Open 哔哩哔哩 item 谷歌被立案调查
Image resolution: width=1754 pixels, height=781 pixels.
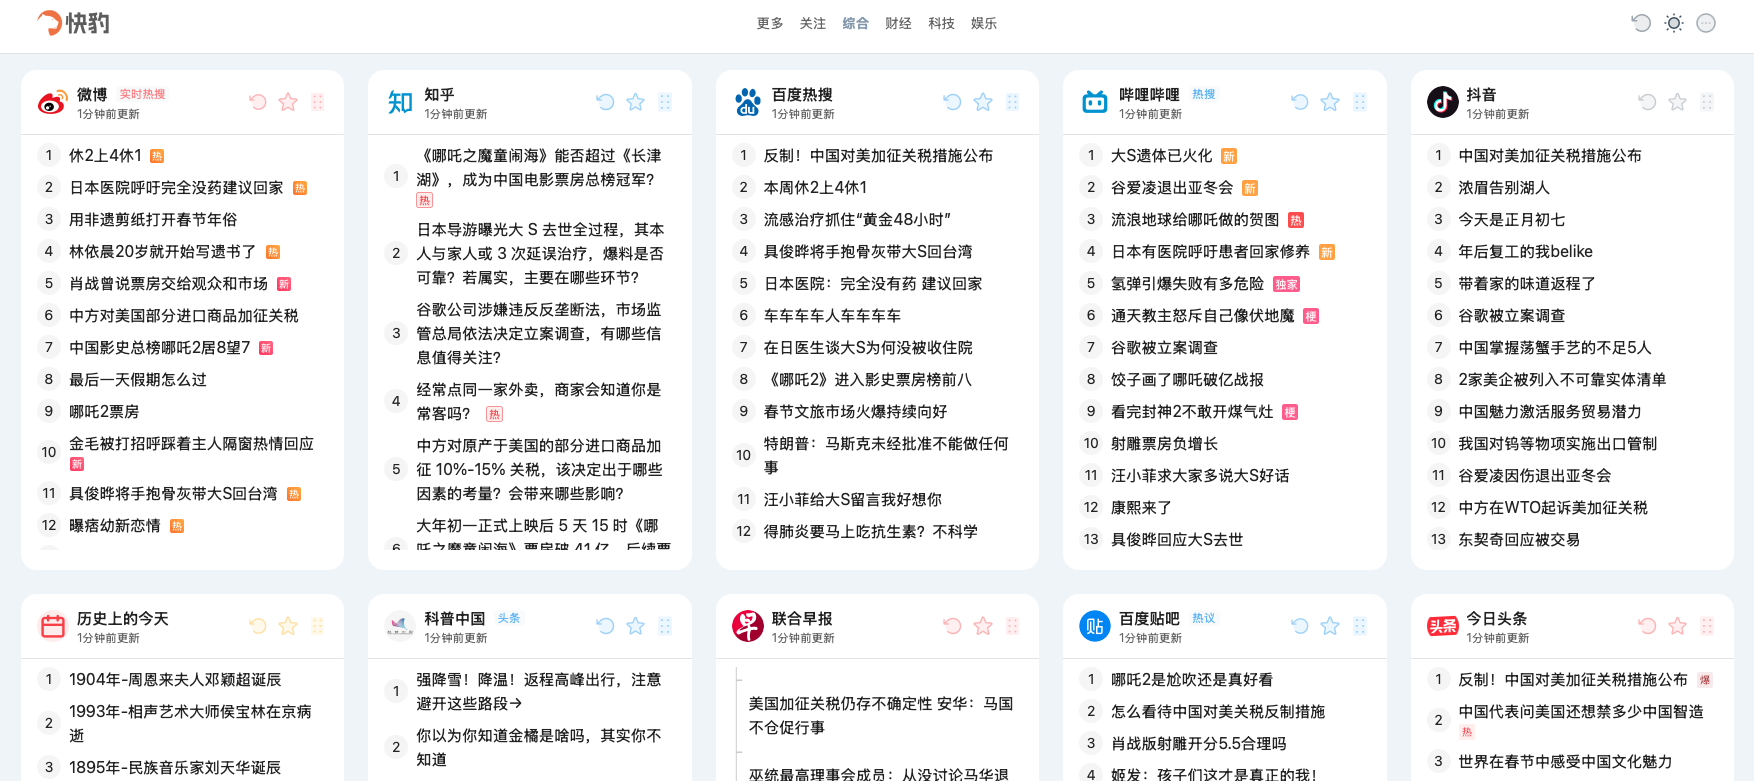pyautogui.click(x=1164, y=348)
